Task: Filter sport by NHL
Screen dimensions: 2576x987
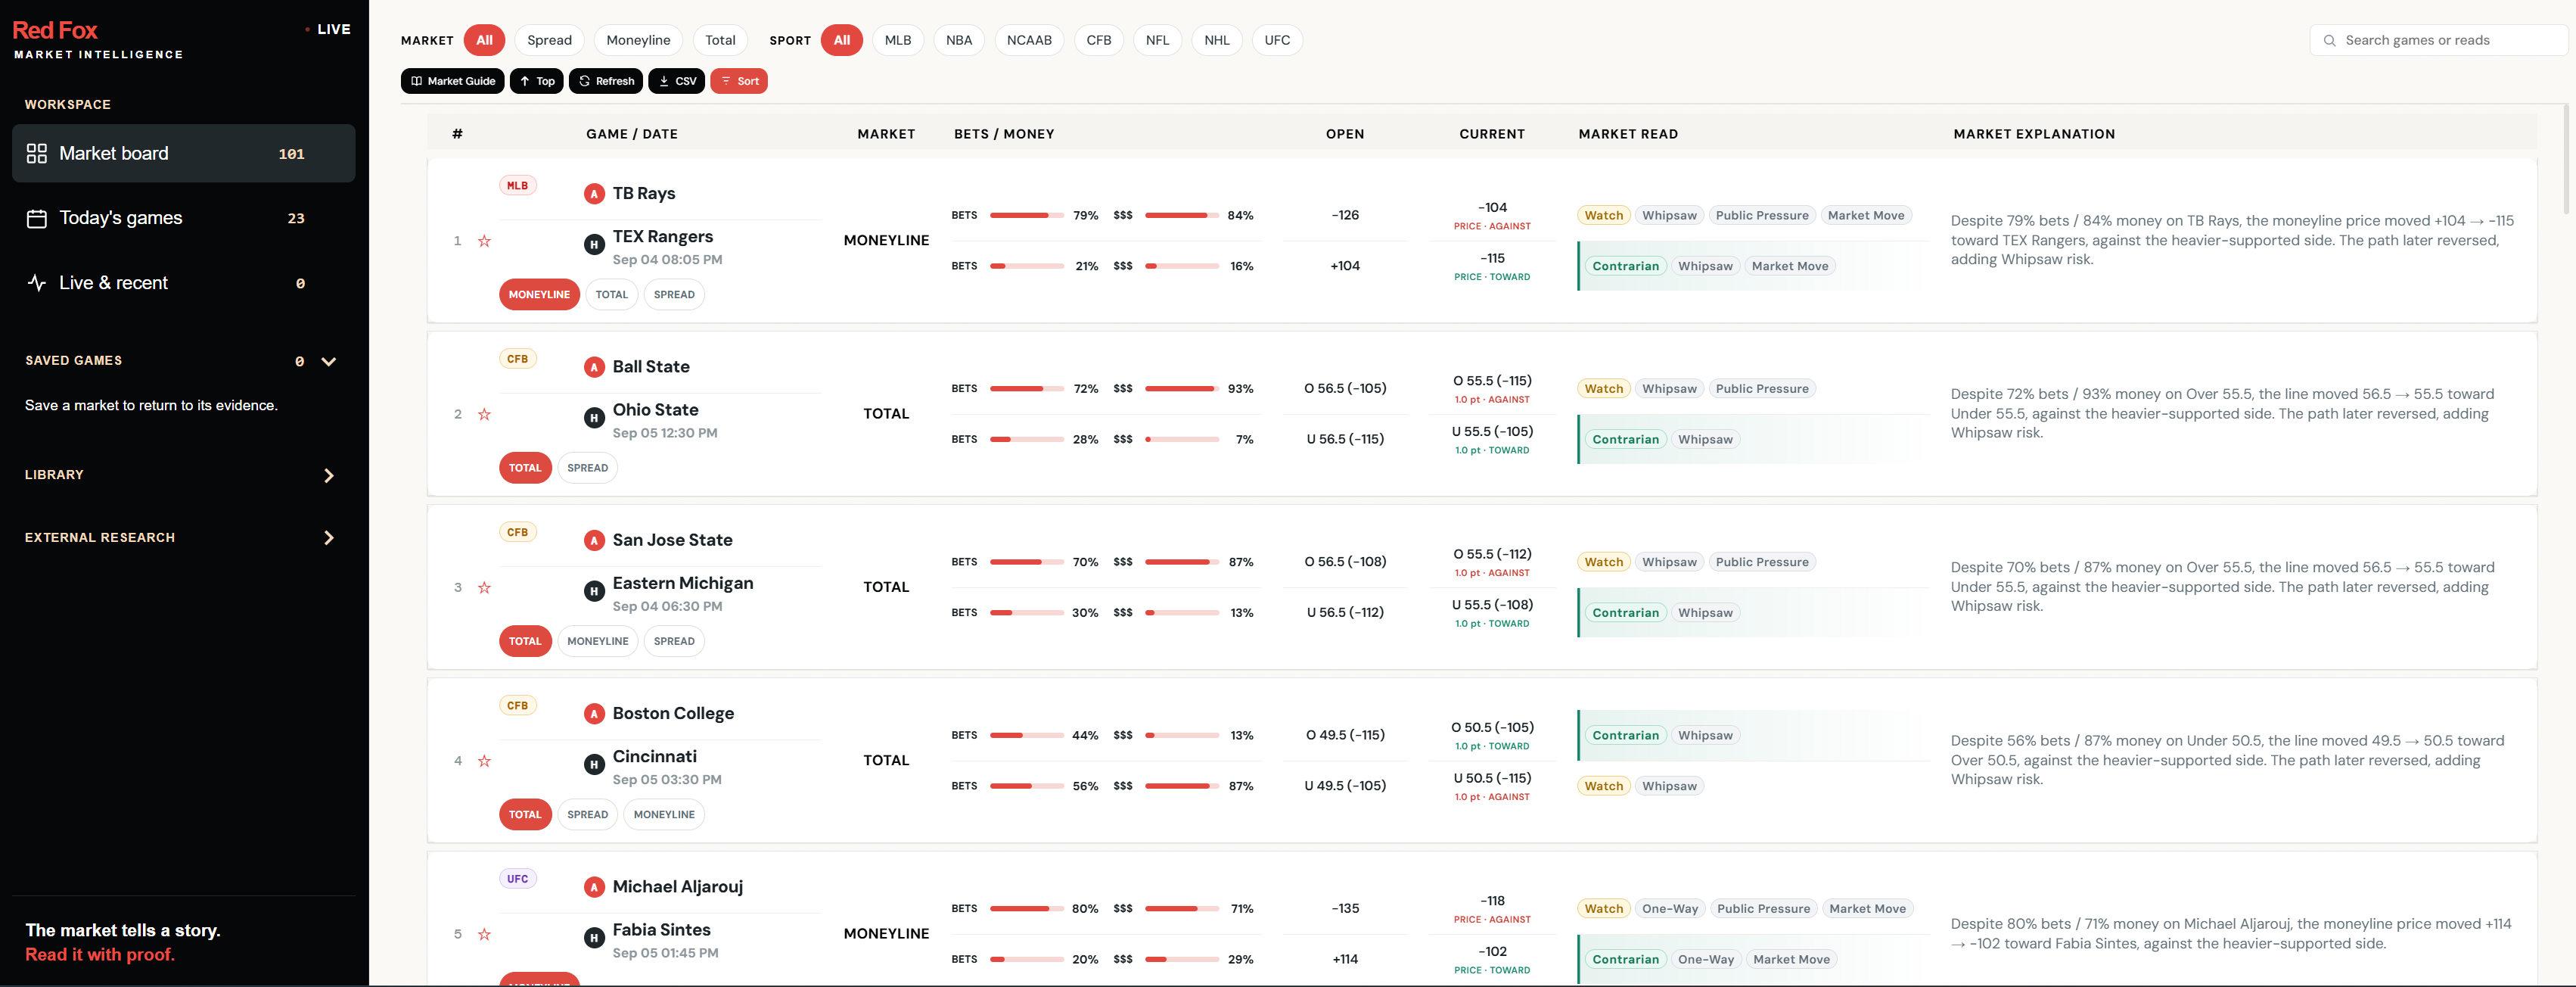Action: tap(1217, 40)
